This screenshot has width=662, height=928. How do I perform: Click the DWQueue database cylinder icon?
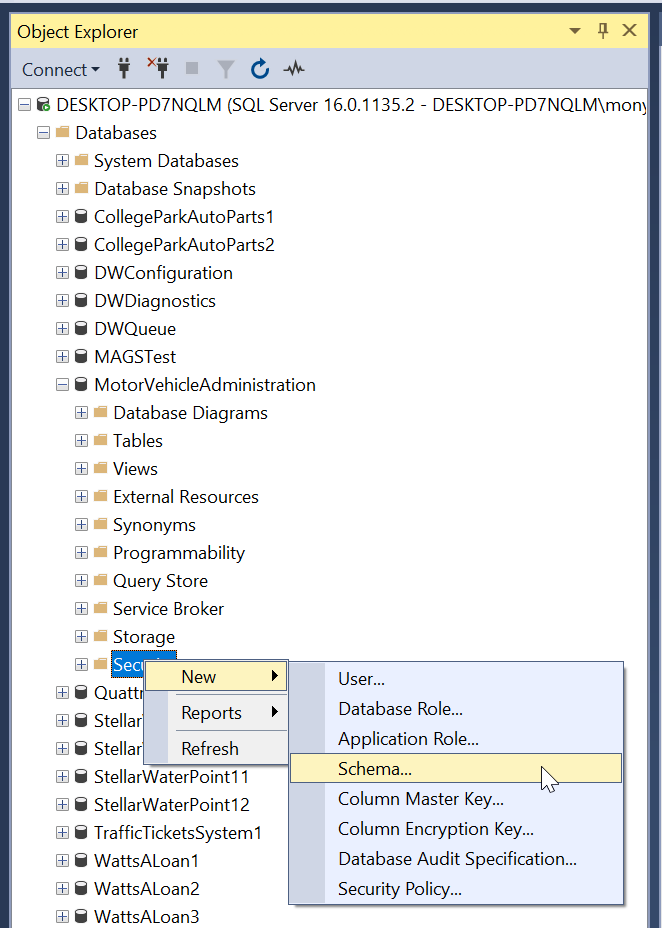tap(81, 328)
